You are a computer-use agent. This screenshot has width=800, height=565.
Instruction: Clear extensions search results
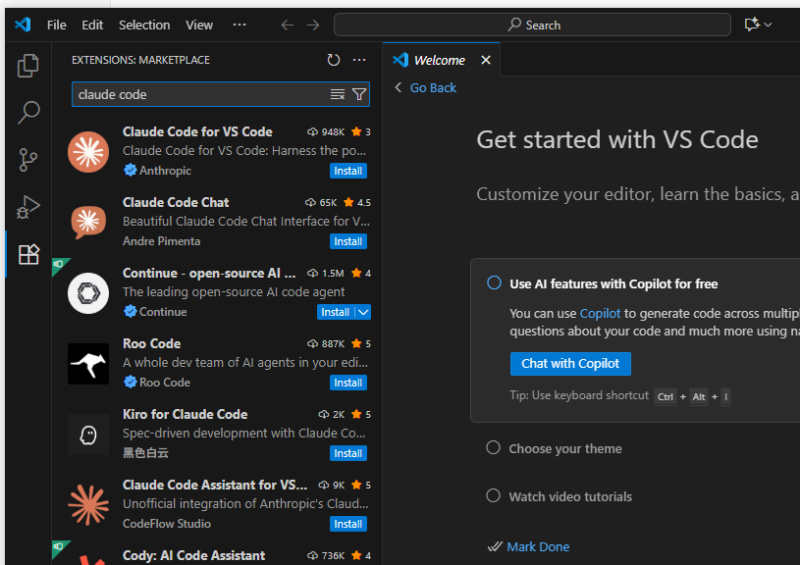[x=337, y=94]
